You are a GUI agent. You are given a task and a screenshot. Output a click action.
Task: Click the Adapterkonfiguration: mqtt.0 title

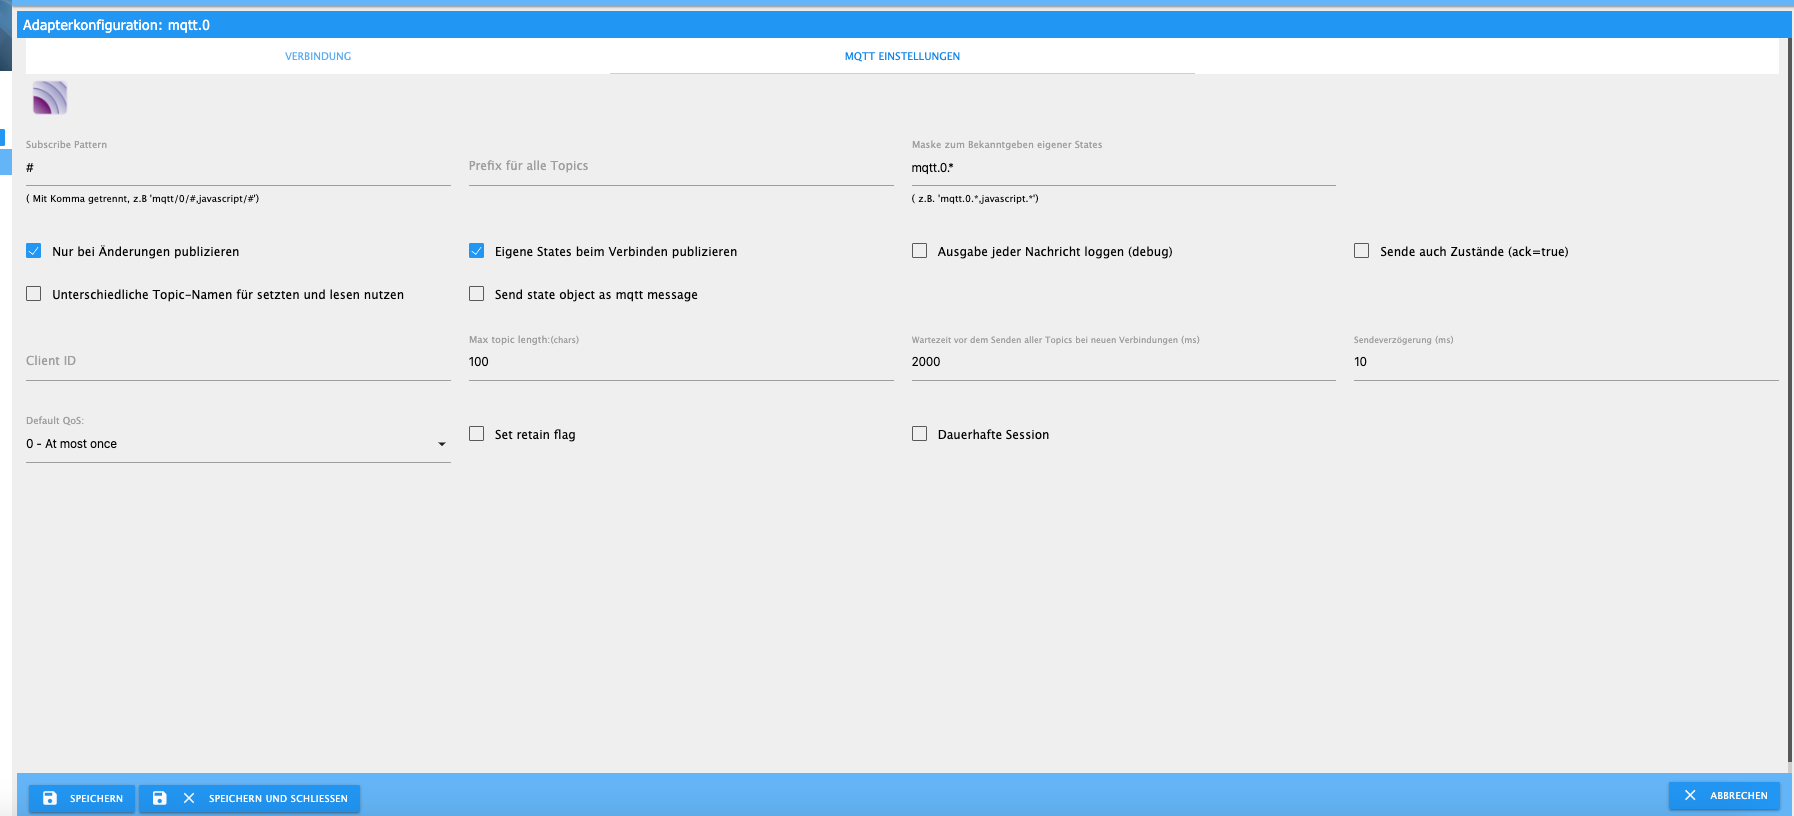pos(116,25)
